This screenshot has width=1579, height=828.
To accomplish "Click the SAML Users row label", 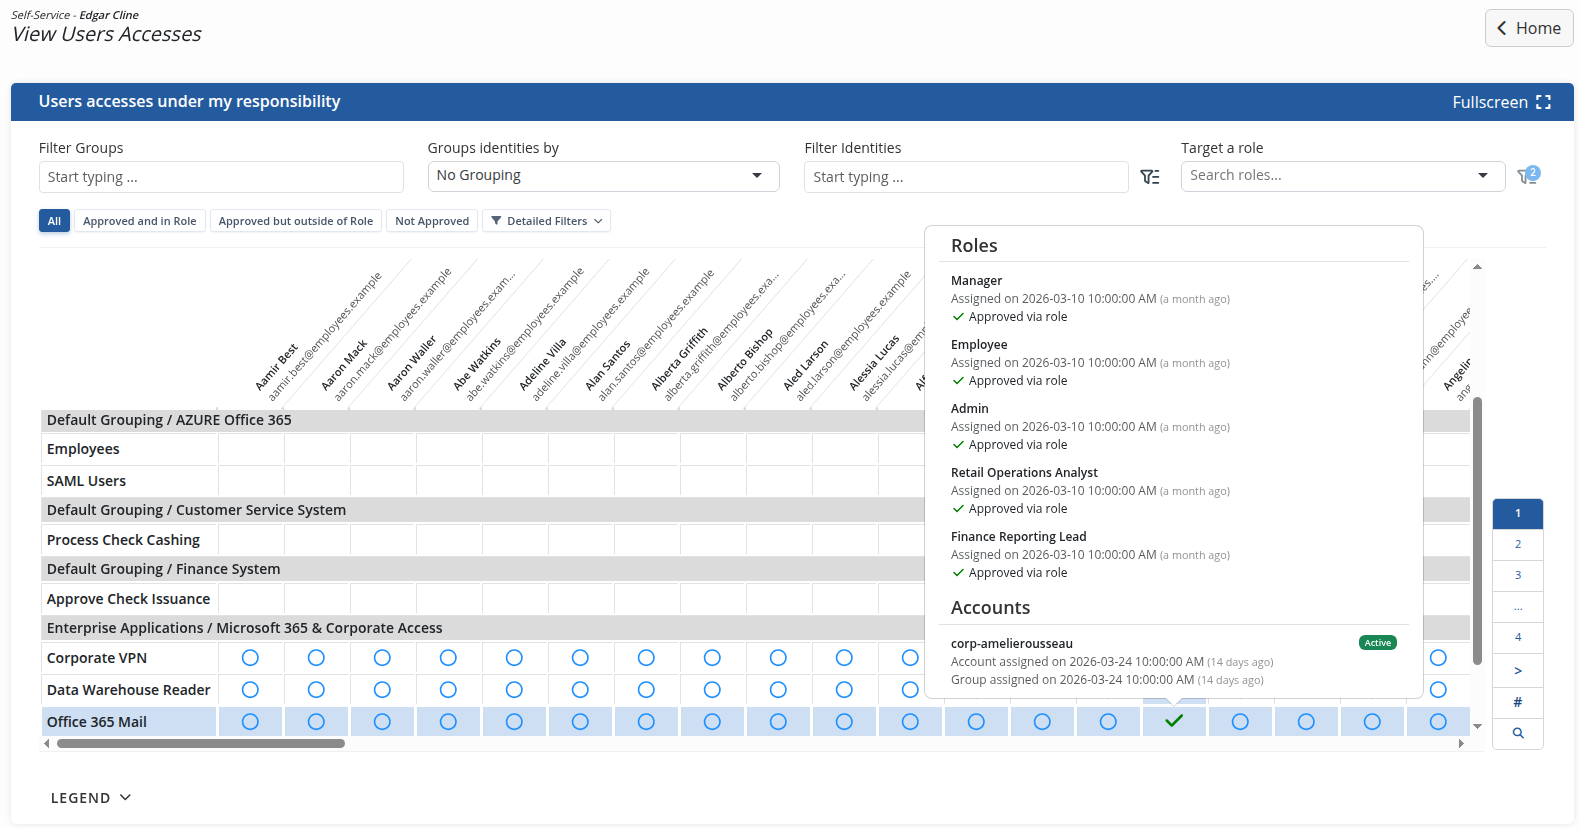I will (86, 481).
